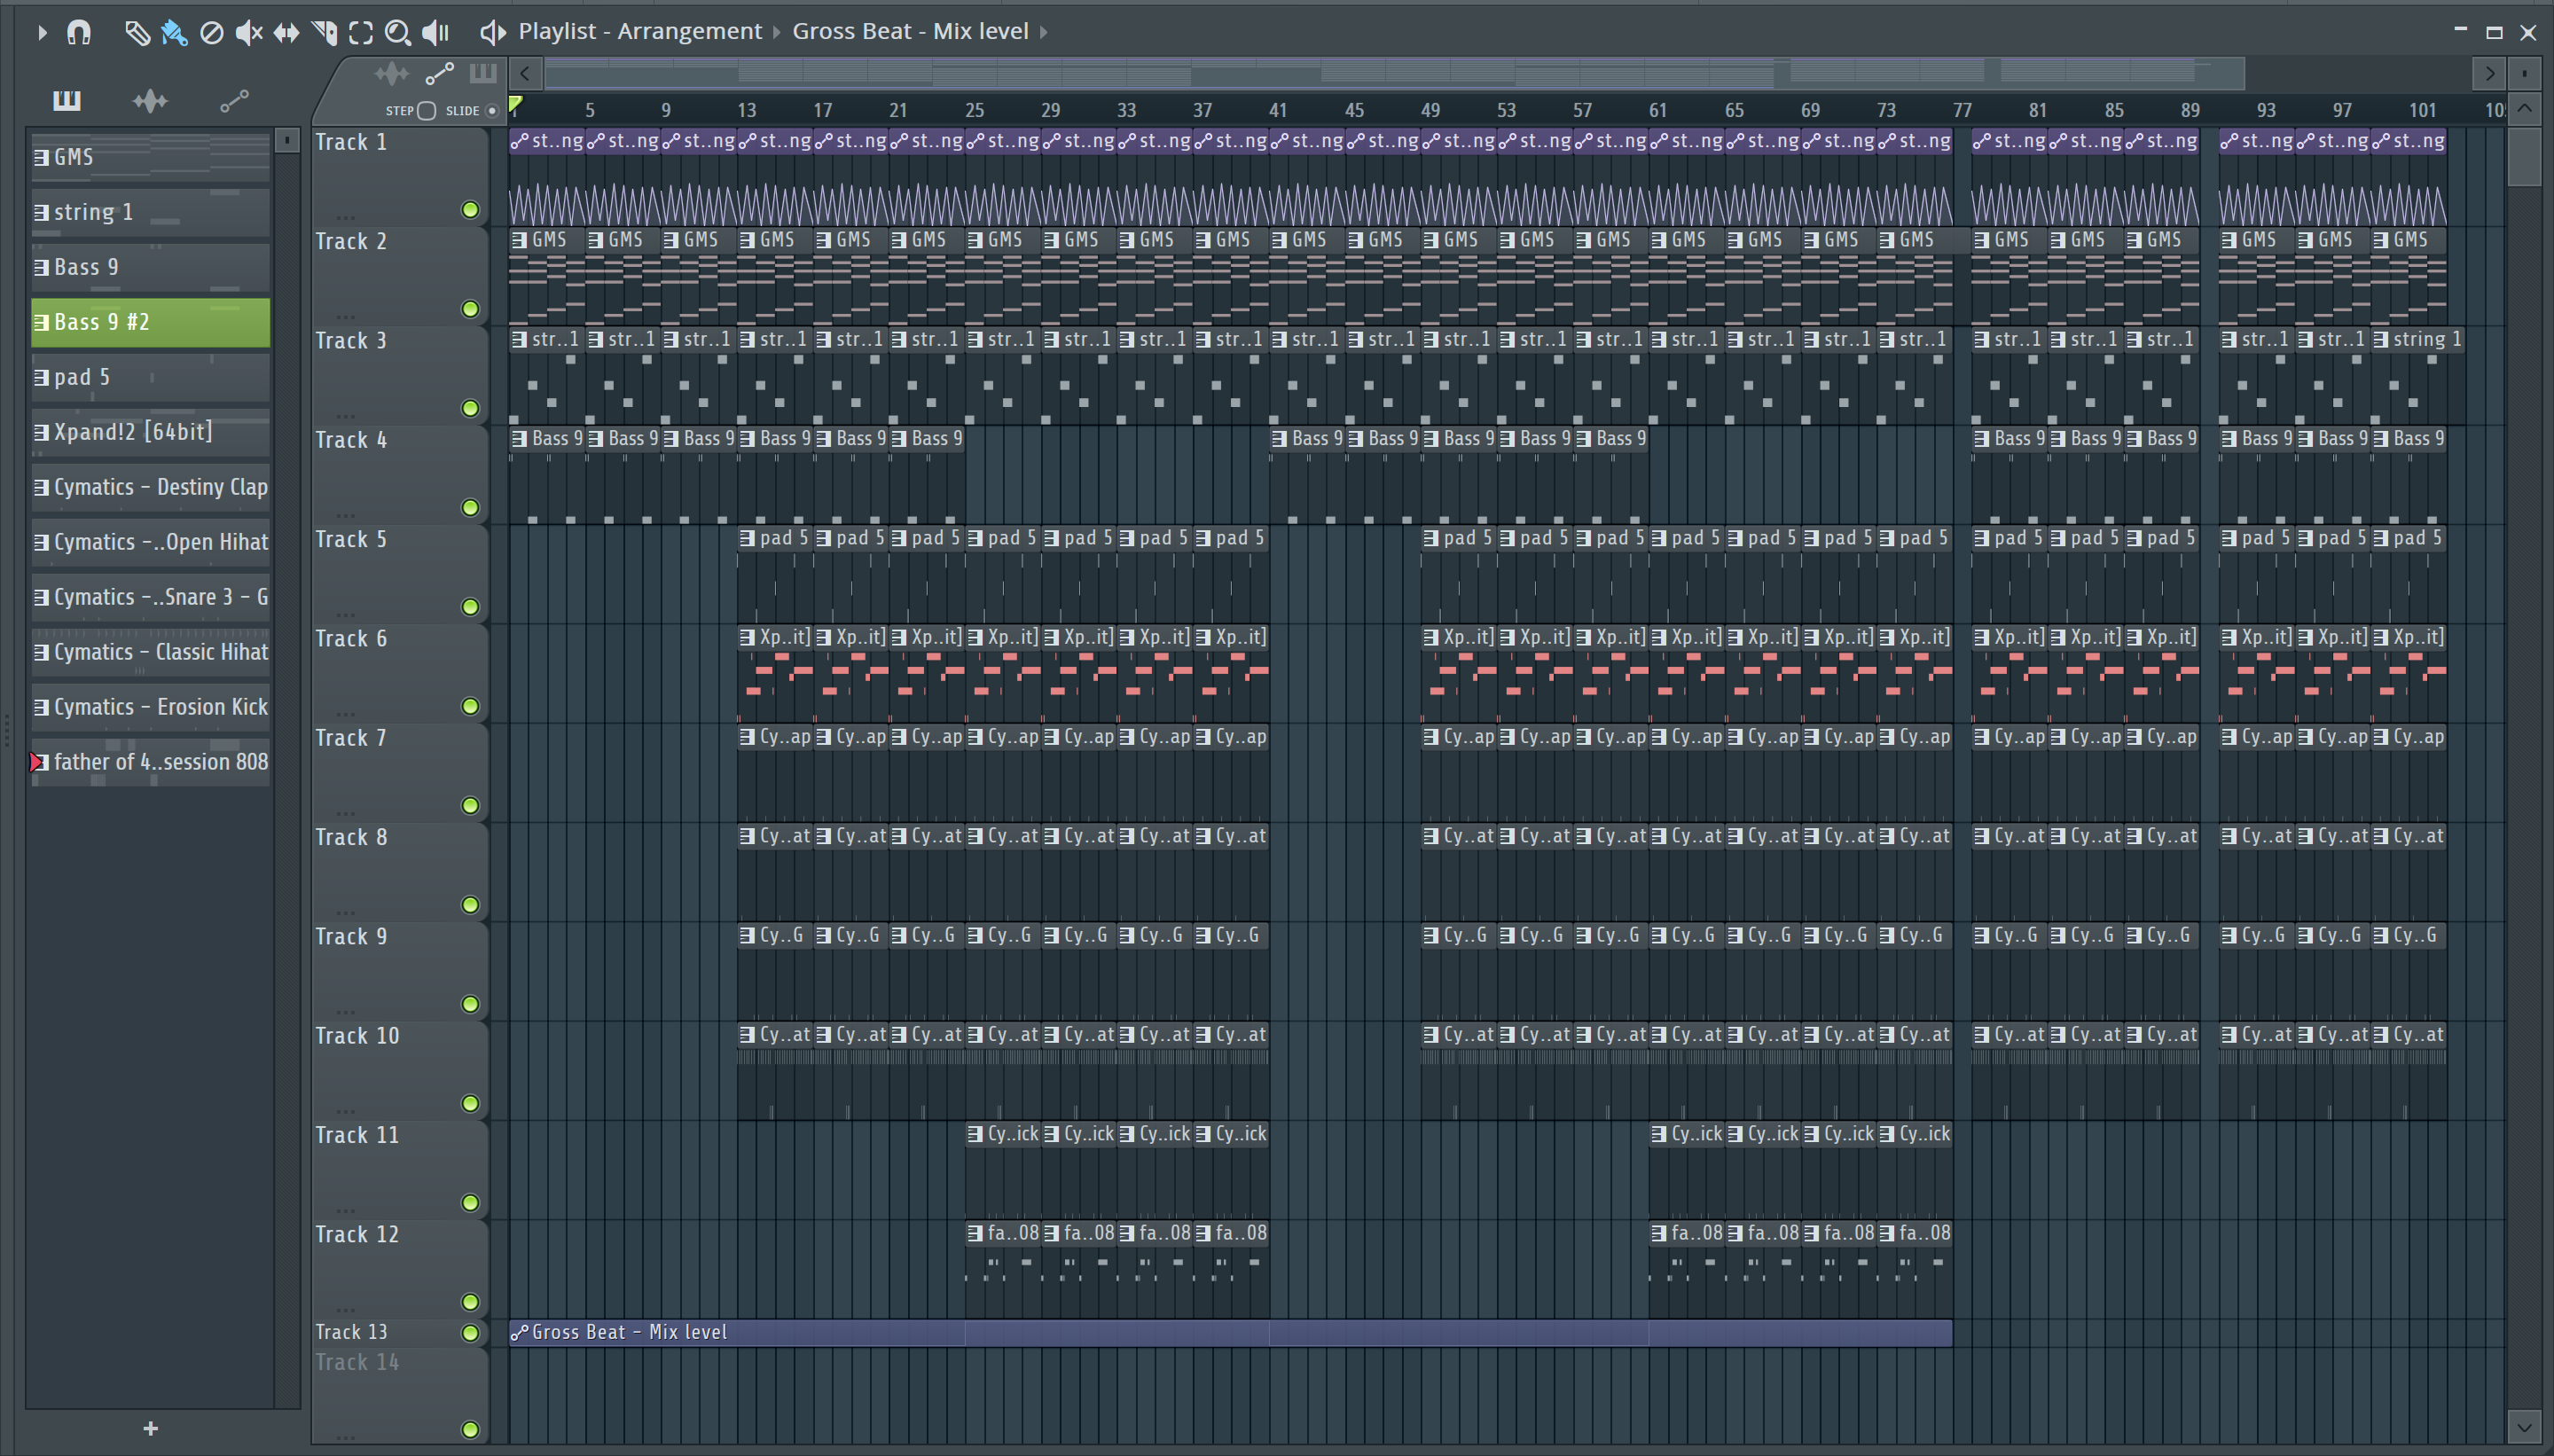Select the Paint brush tool
Screen dimensions: 2554x1456
pyautogui.click(x=174, y=32)
